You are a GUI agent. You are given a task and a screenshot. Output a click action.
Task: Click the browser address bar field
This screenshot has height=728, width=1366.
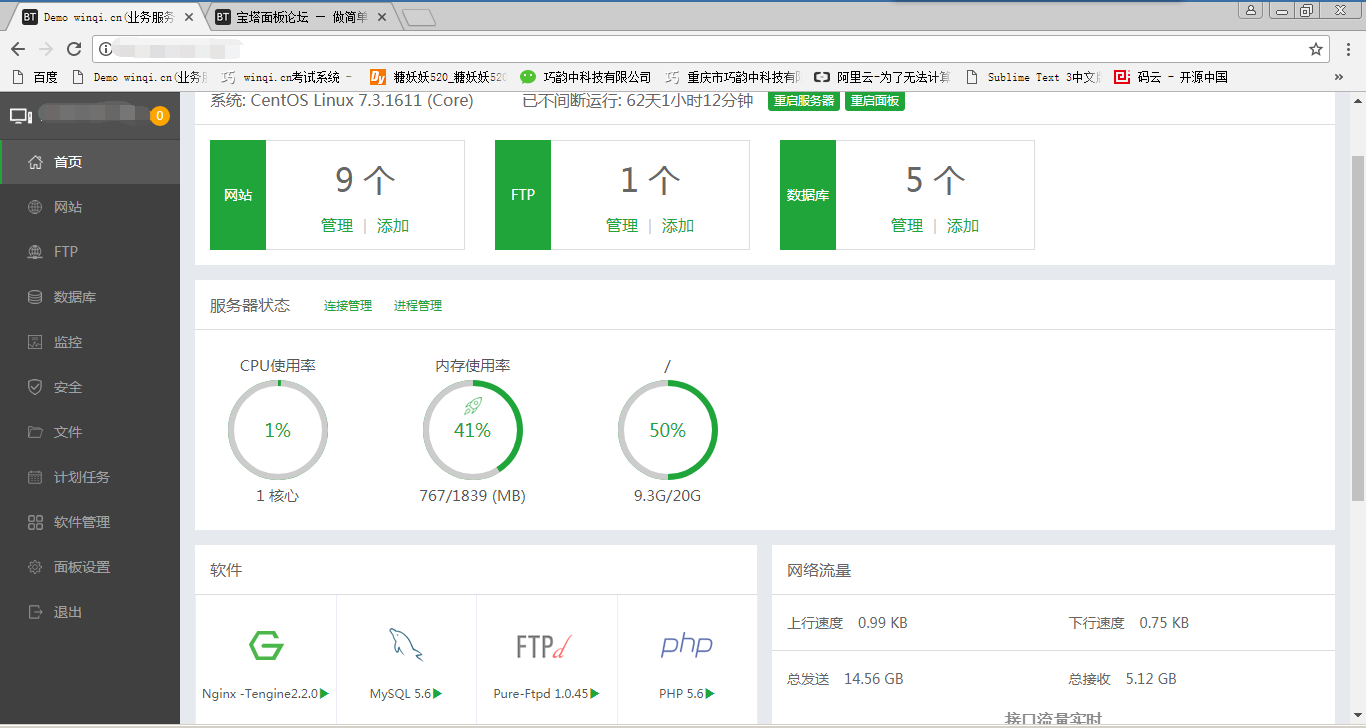coord(710,49)
